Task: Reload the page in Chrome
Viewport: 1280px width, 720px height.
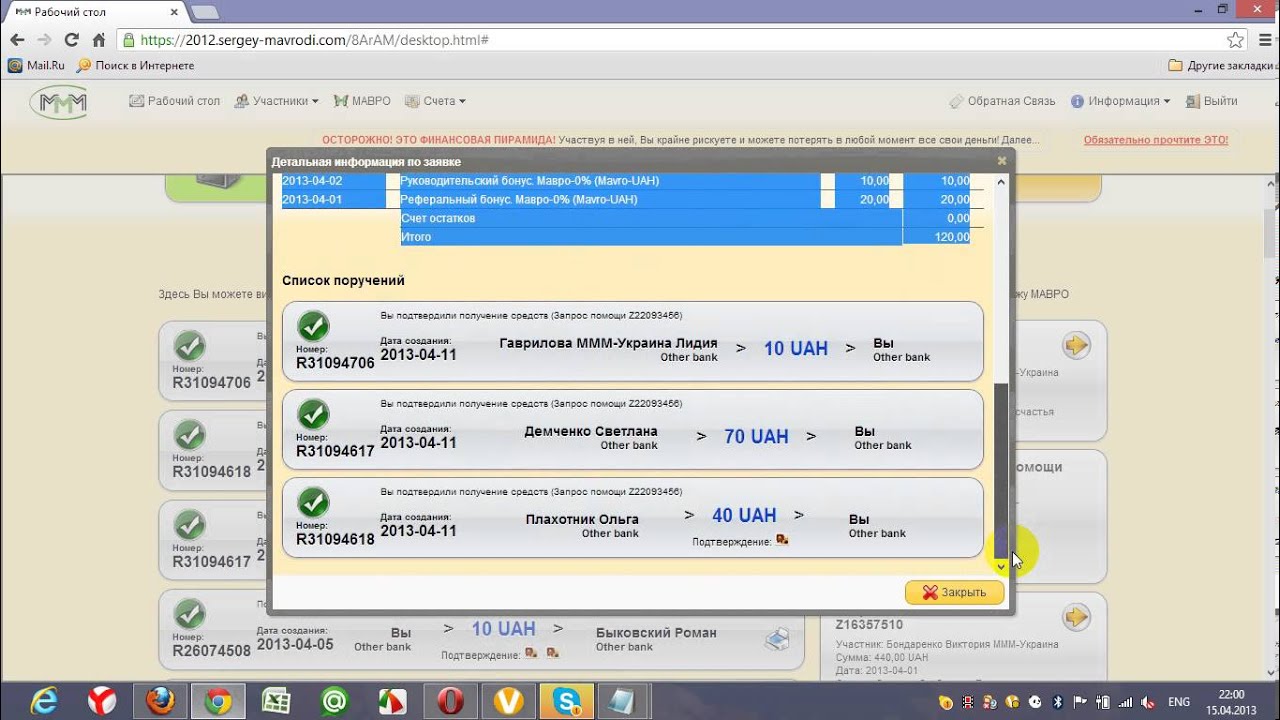Action: (71, 40)
